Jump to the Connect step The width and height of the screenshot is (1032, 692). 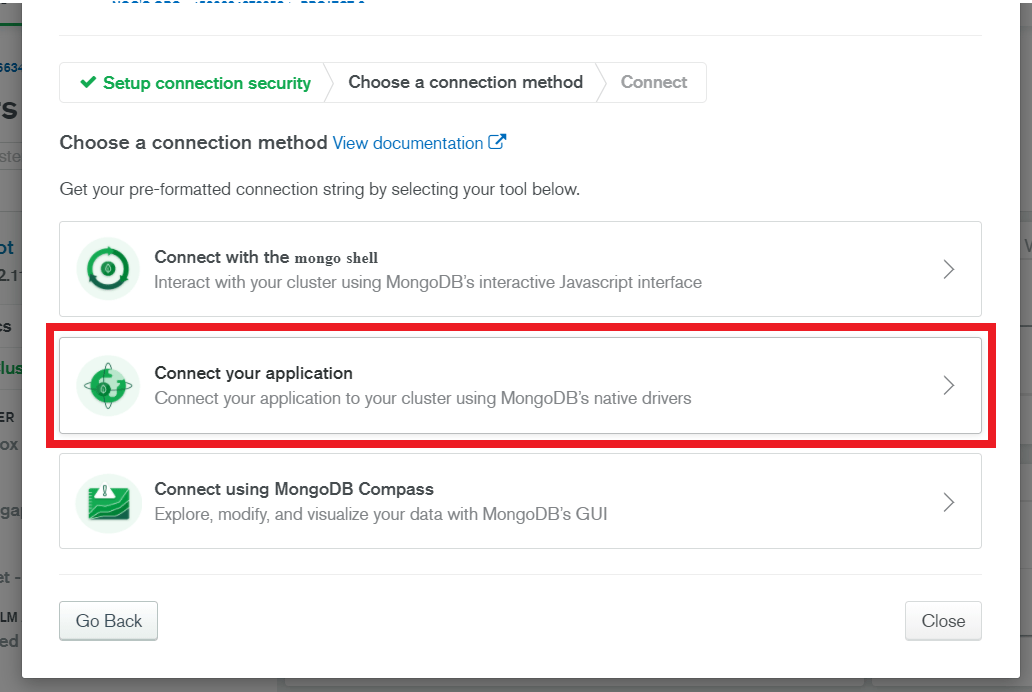[x=654, y=82]
